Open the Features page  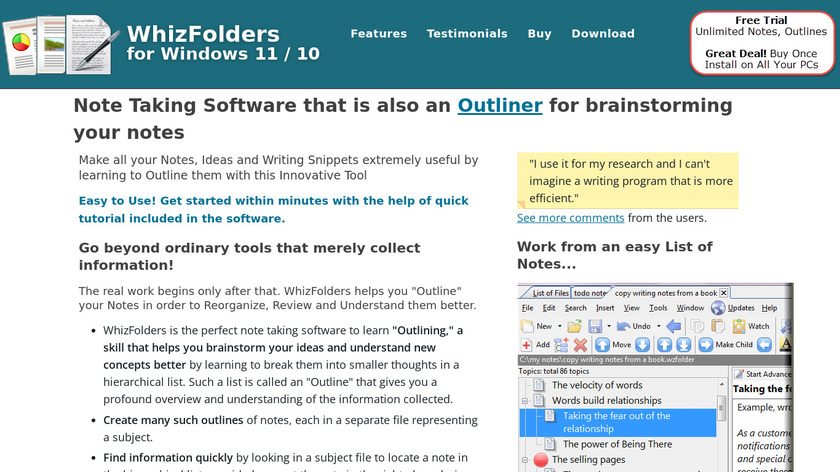click(379, 34)
